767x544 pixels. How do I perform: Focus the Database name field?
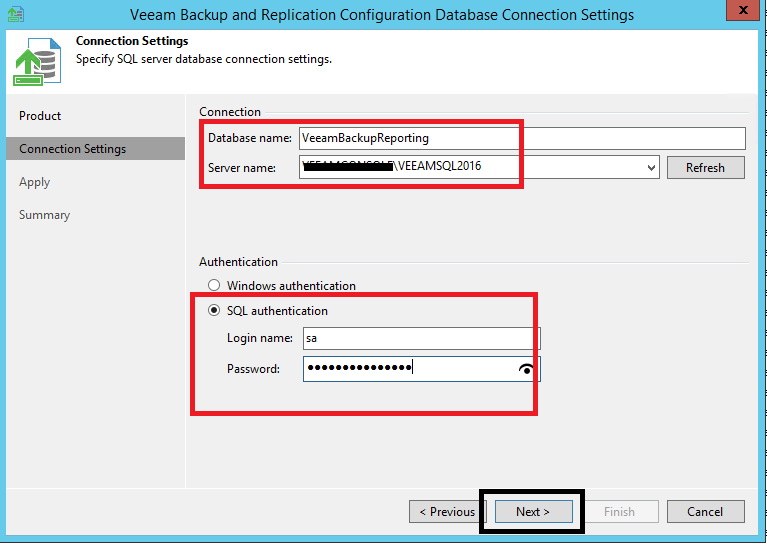522,138
